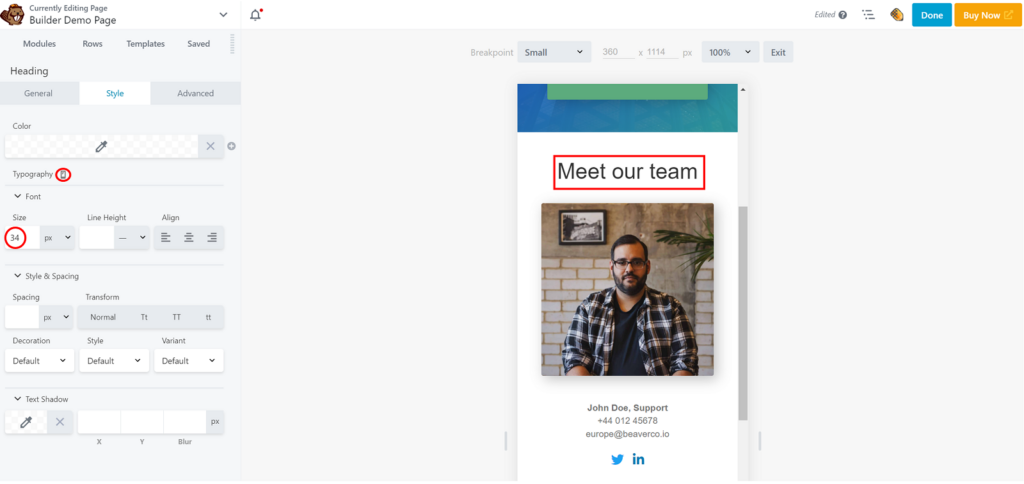
Task: Open the page title dropdown chevron
Action: pyautogui.click(x=223, y=14)
